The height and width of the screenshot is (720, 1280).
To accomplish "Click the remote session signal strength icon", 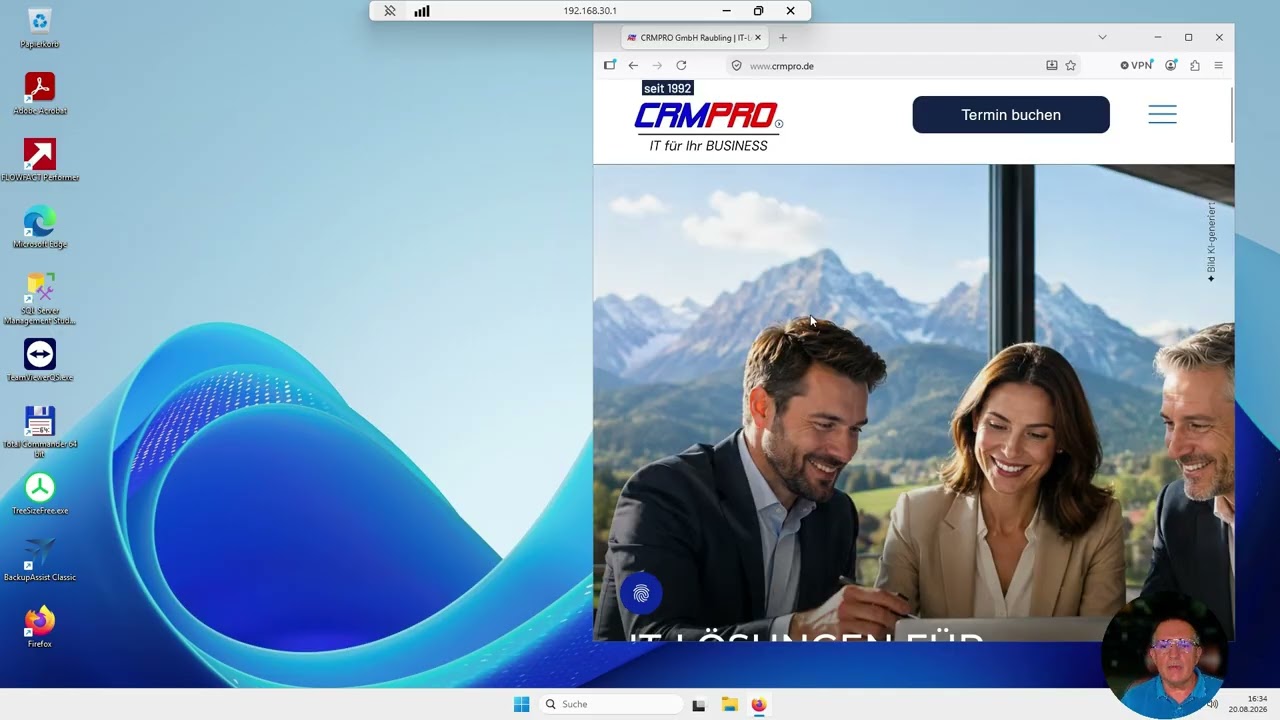I will [x=422, y=11].
